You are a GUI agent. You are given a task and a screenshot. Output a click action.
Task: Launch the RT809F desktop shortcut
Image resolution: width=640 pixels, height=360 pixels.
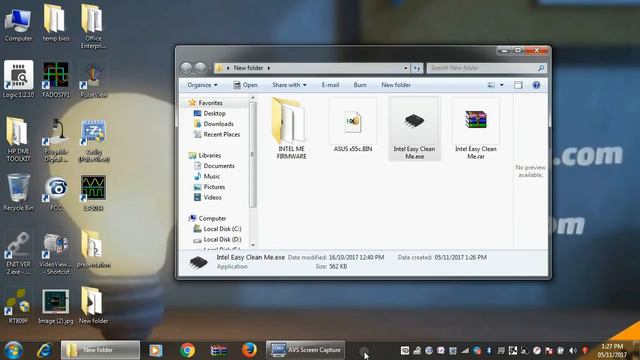(18, 306)
